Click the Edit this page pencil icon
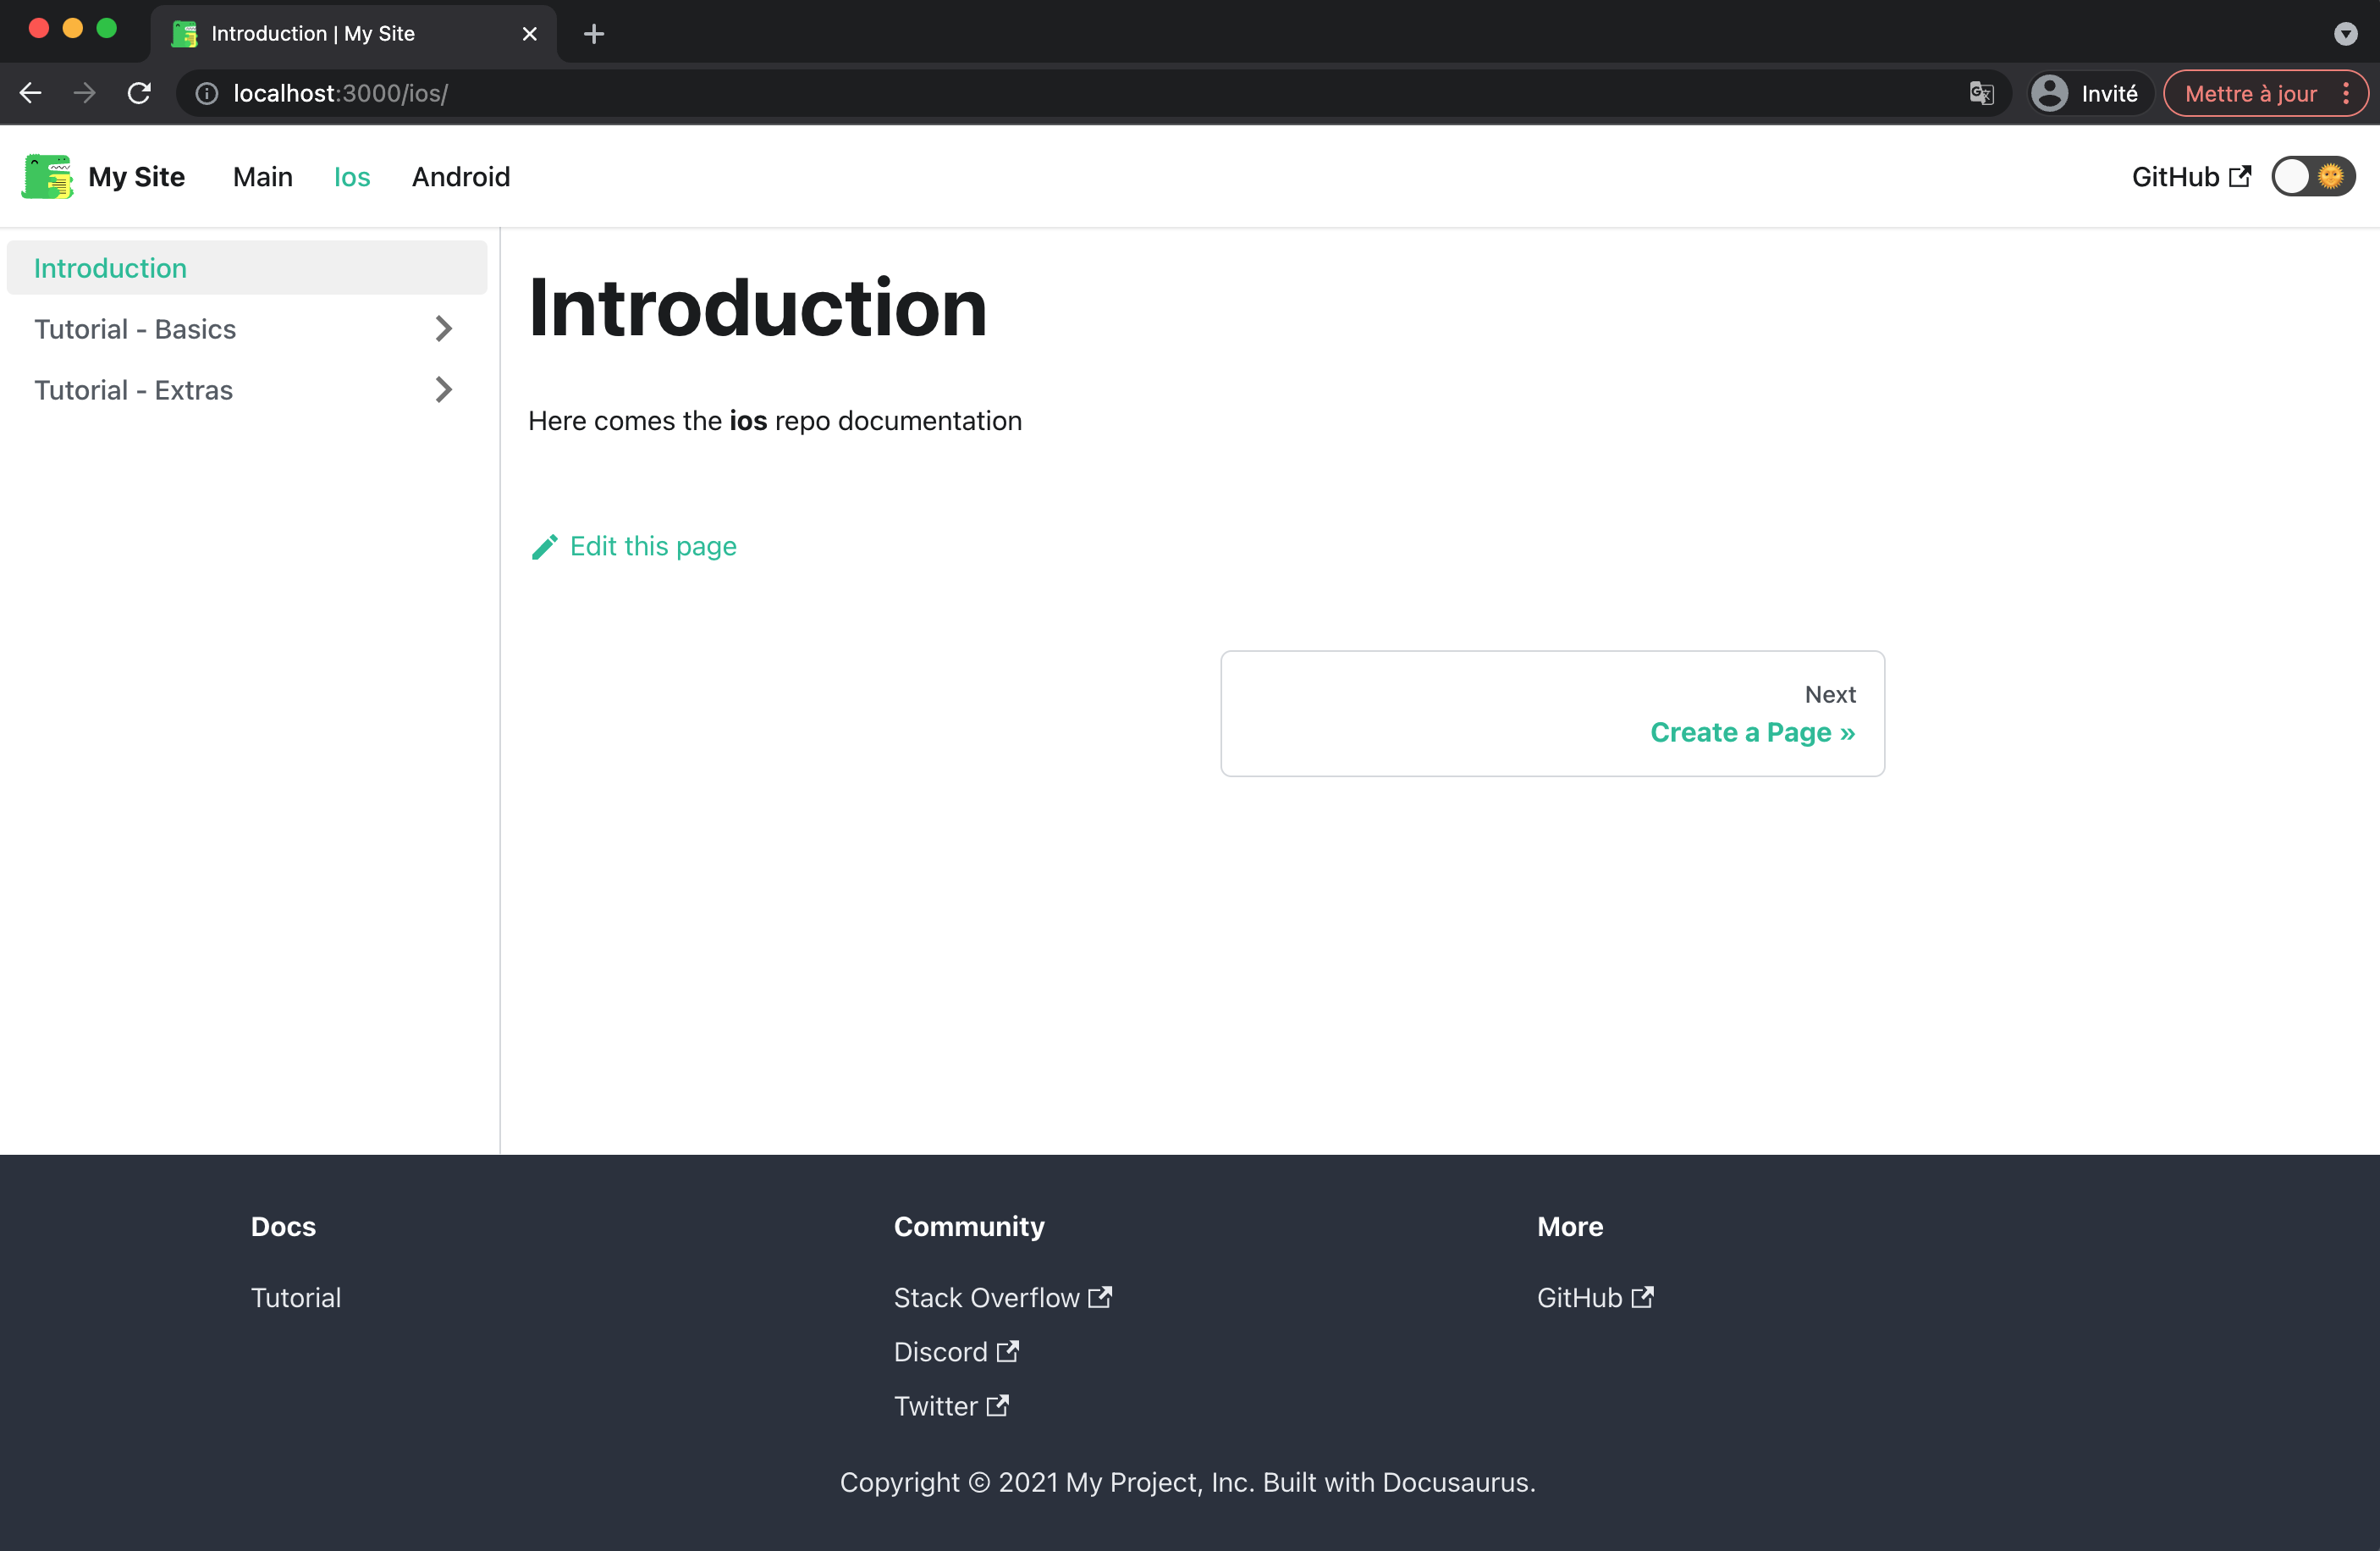This screenshot has width=2380, height=1551. coord(546,546)
